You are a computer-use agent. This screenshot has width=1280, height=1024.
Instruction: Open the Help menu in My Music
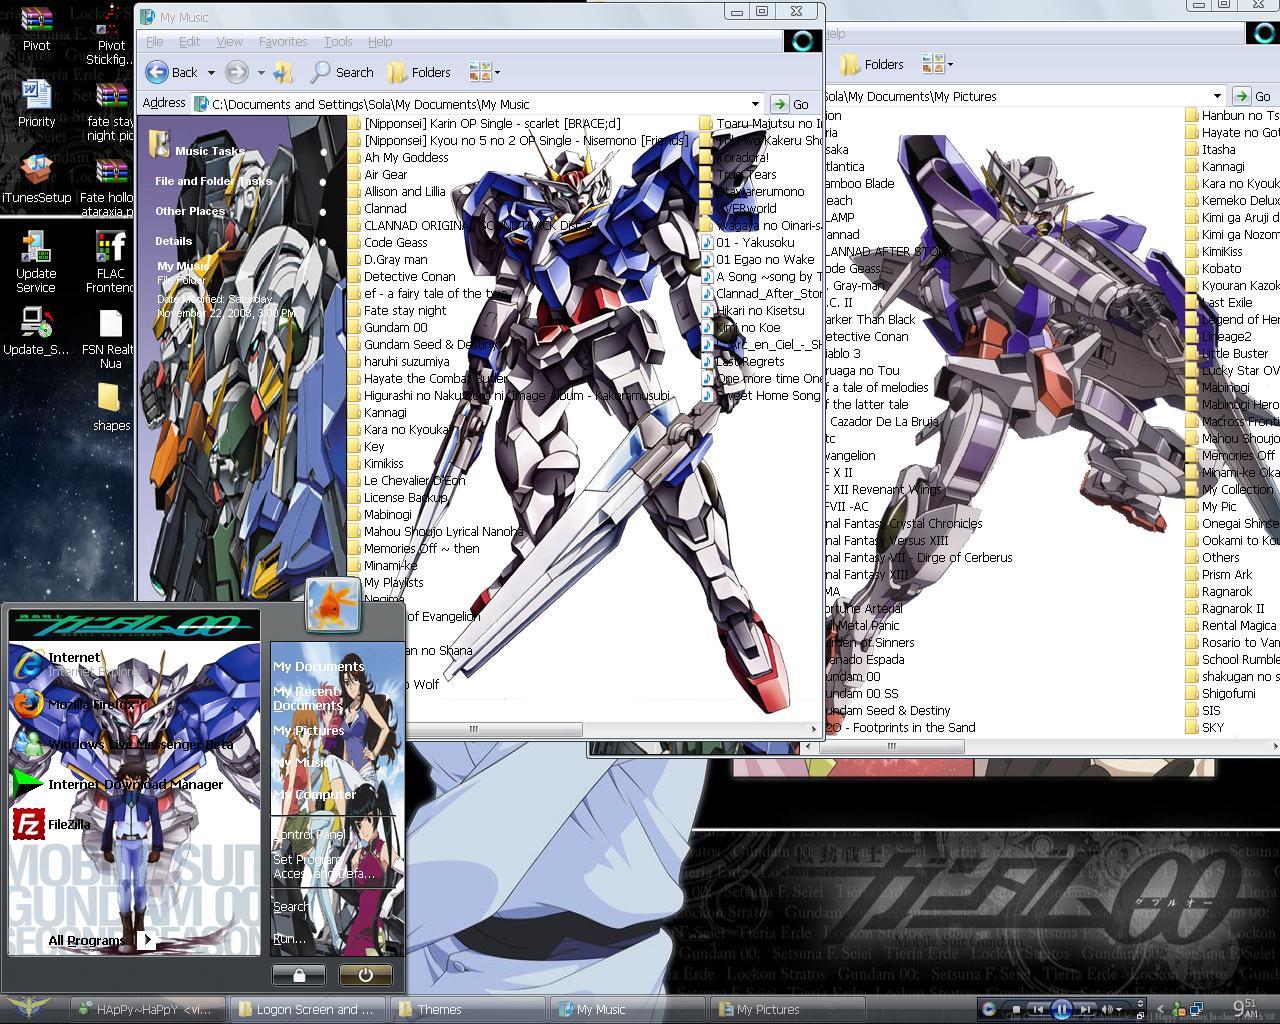click(380, 42)
